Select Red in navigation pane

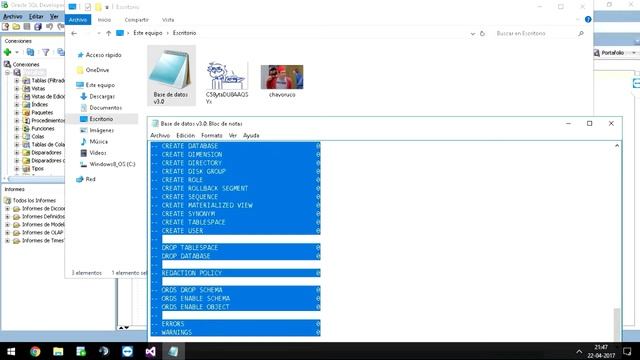coord(90,179)
